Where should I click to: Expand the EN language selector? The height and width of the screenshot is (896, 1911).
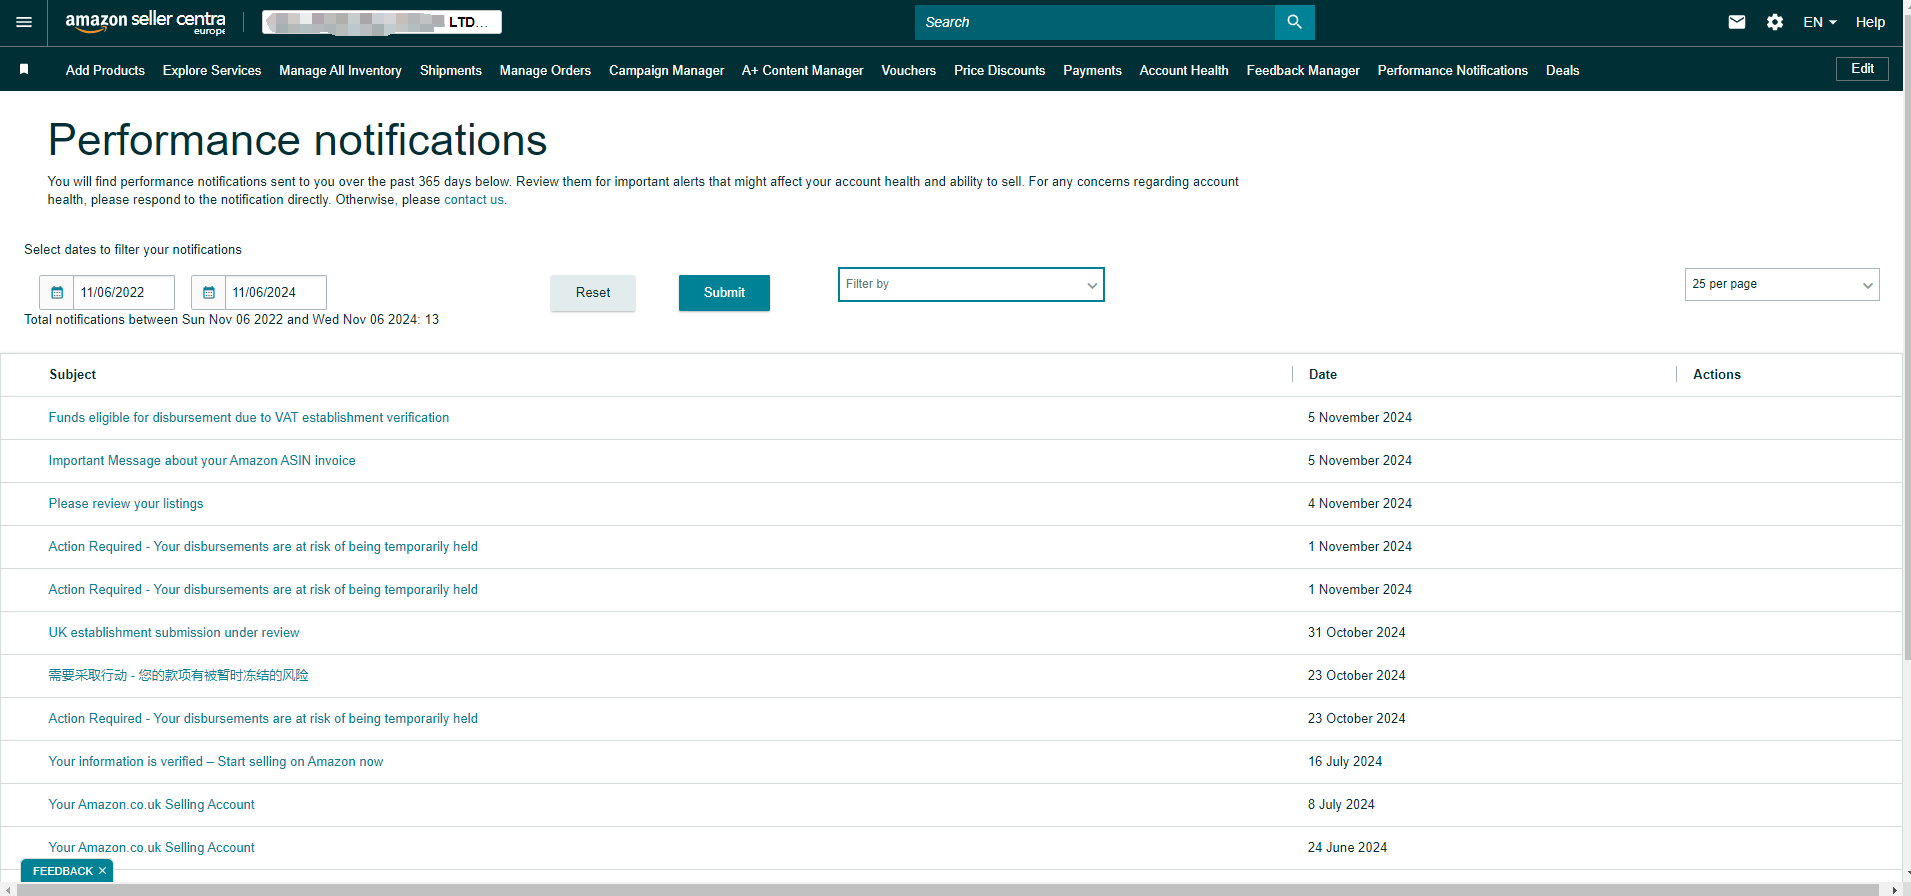pos(1819,22)
